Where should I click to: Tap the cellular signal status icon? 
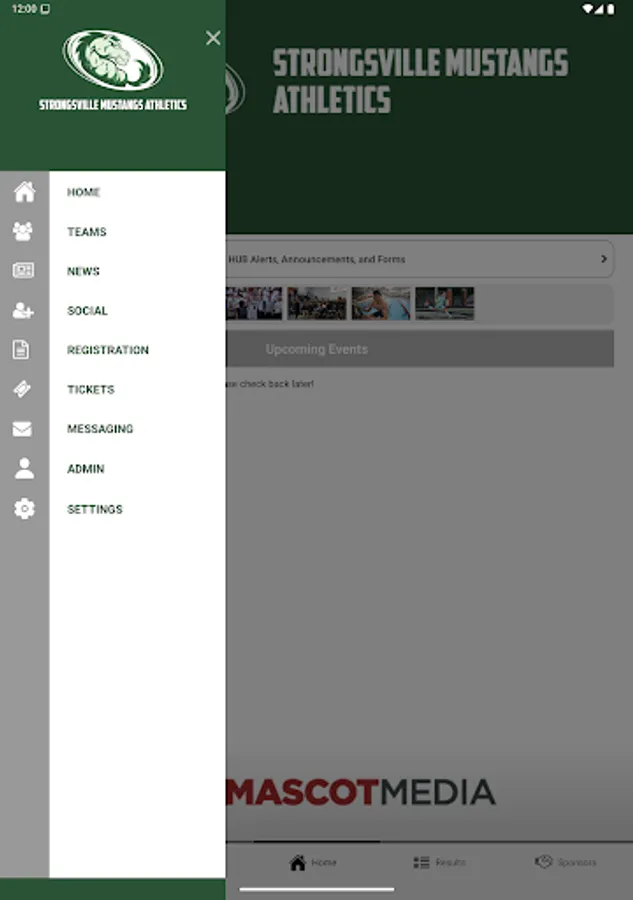point(599,9)
